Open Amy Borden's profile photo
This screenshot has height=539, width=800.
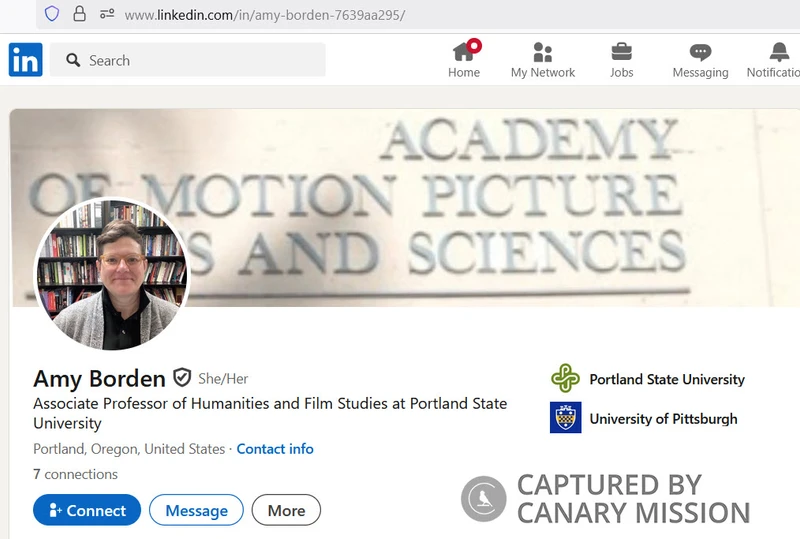[112, 274]
